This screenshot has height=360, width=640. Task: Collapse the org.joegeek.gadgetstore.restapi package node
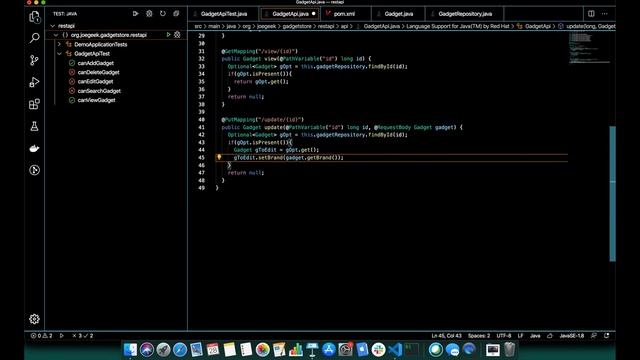point(56,35)
